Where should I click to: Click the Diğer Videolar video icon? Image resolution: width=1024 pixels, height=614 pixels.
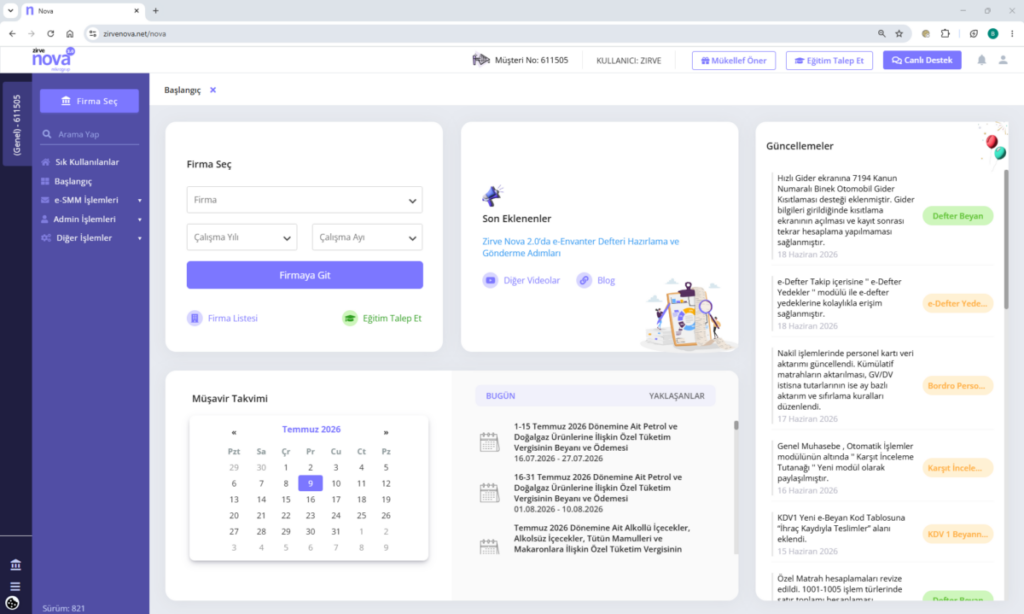point(490,280)
